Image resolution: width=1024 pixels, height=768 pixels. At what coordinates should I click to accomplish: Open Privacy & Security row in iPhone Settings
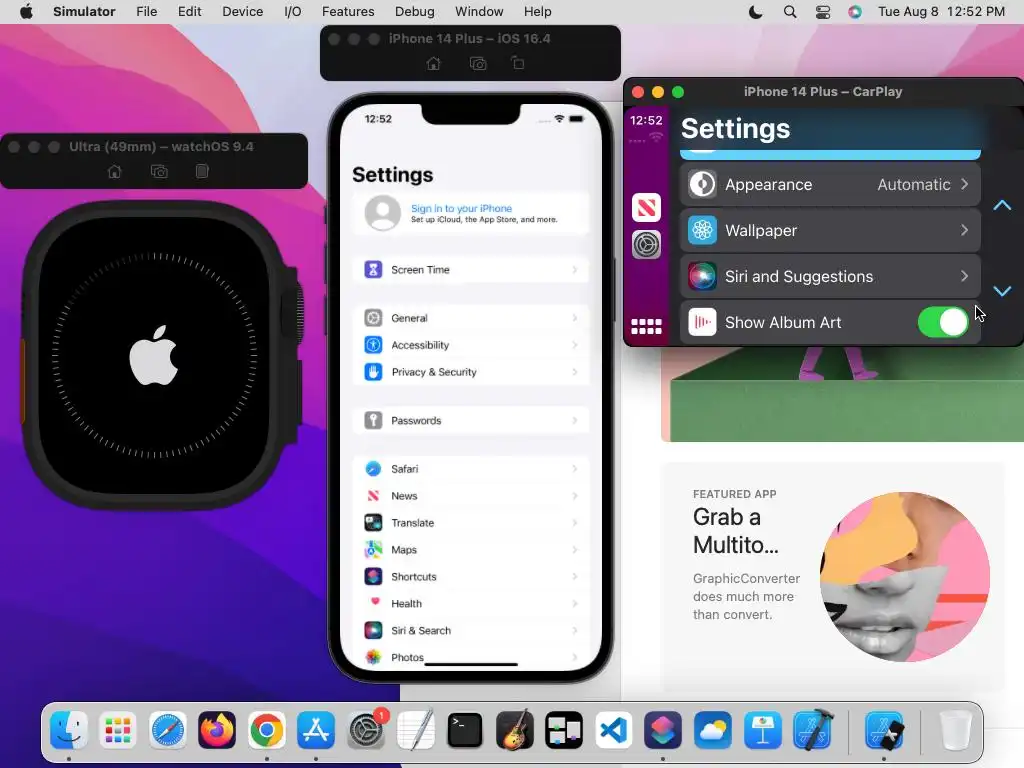point(471,372)
